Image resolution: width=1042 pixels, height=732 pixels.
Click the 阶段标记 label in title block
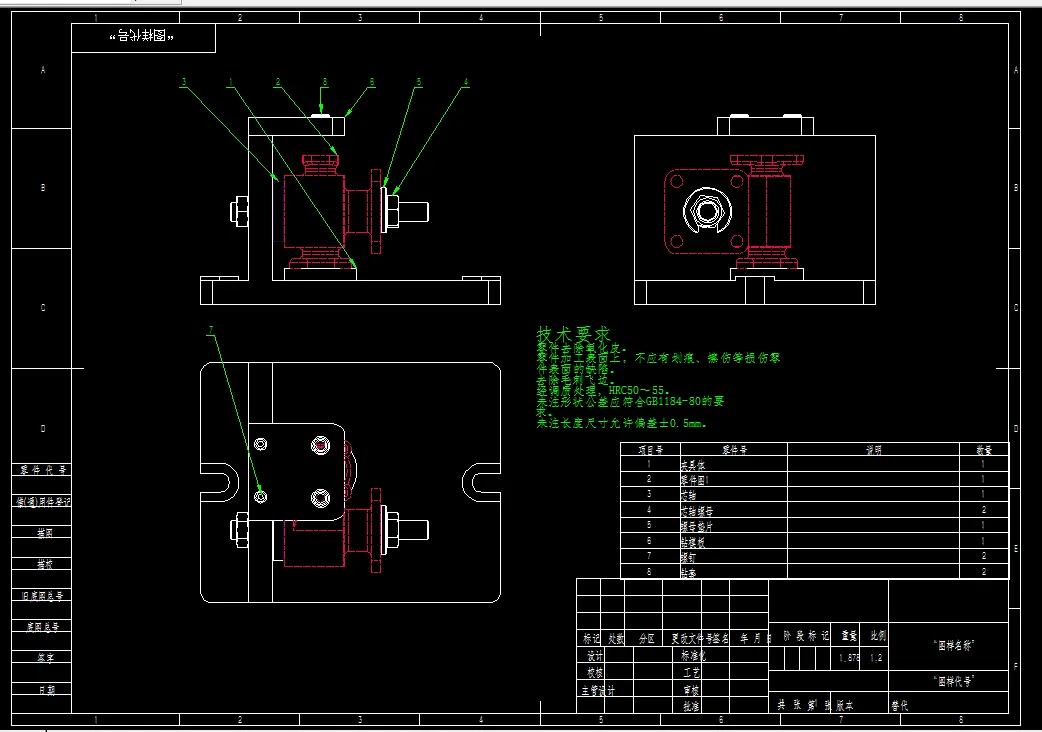click(805, 636)
